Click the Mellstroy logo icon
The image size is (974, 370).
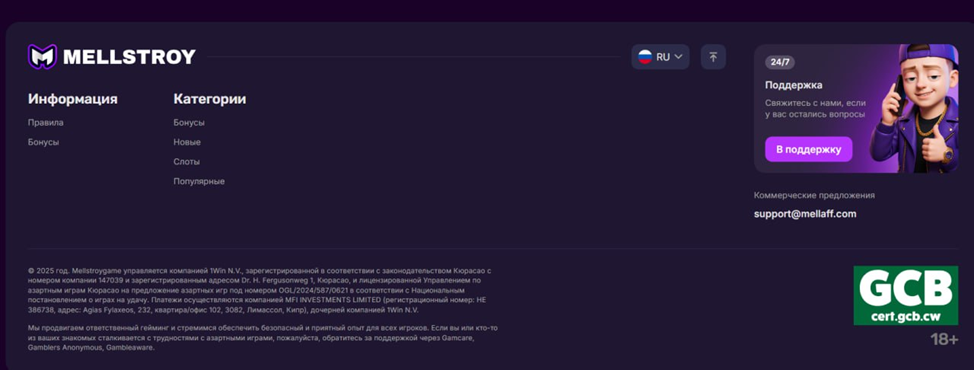pyautogui.click(x=42, y=56)
